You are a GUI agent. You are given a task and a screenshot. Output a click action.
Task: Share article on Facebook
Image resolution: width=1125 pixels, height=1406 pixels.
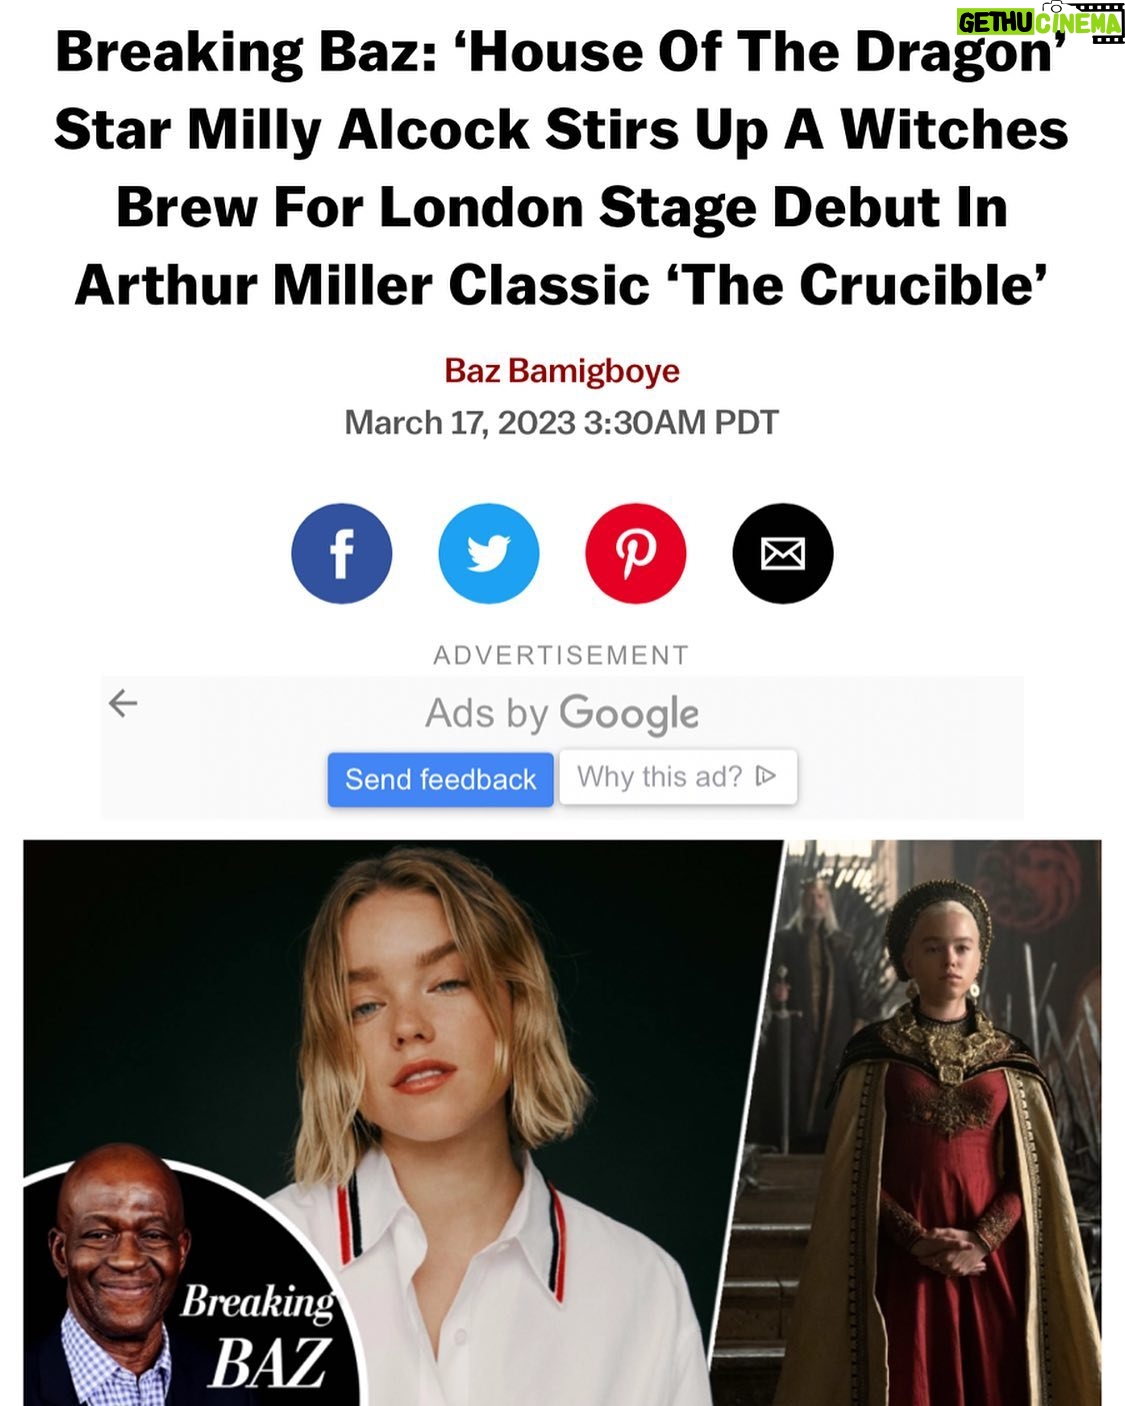click(341, 553)
